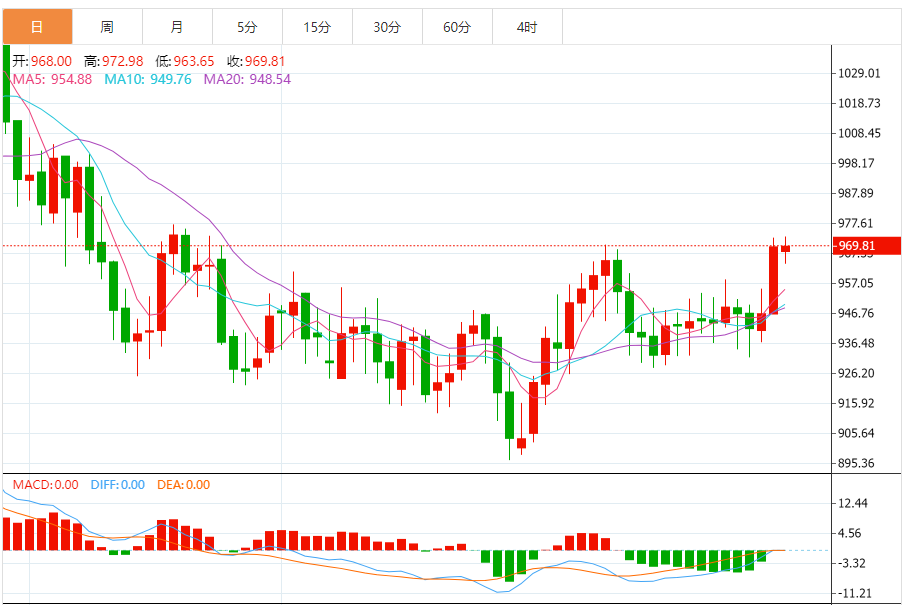
Task: Click the 936.48 price axis label
Action: coord(856,344)
